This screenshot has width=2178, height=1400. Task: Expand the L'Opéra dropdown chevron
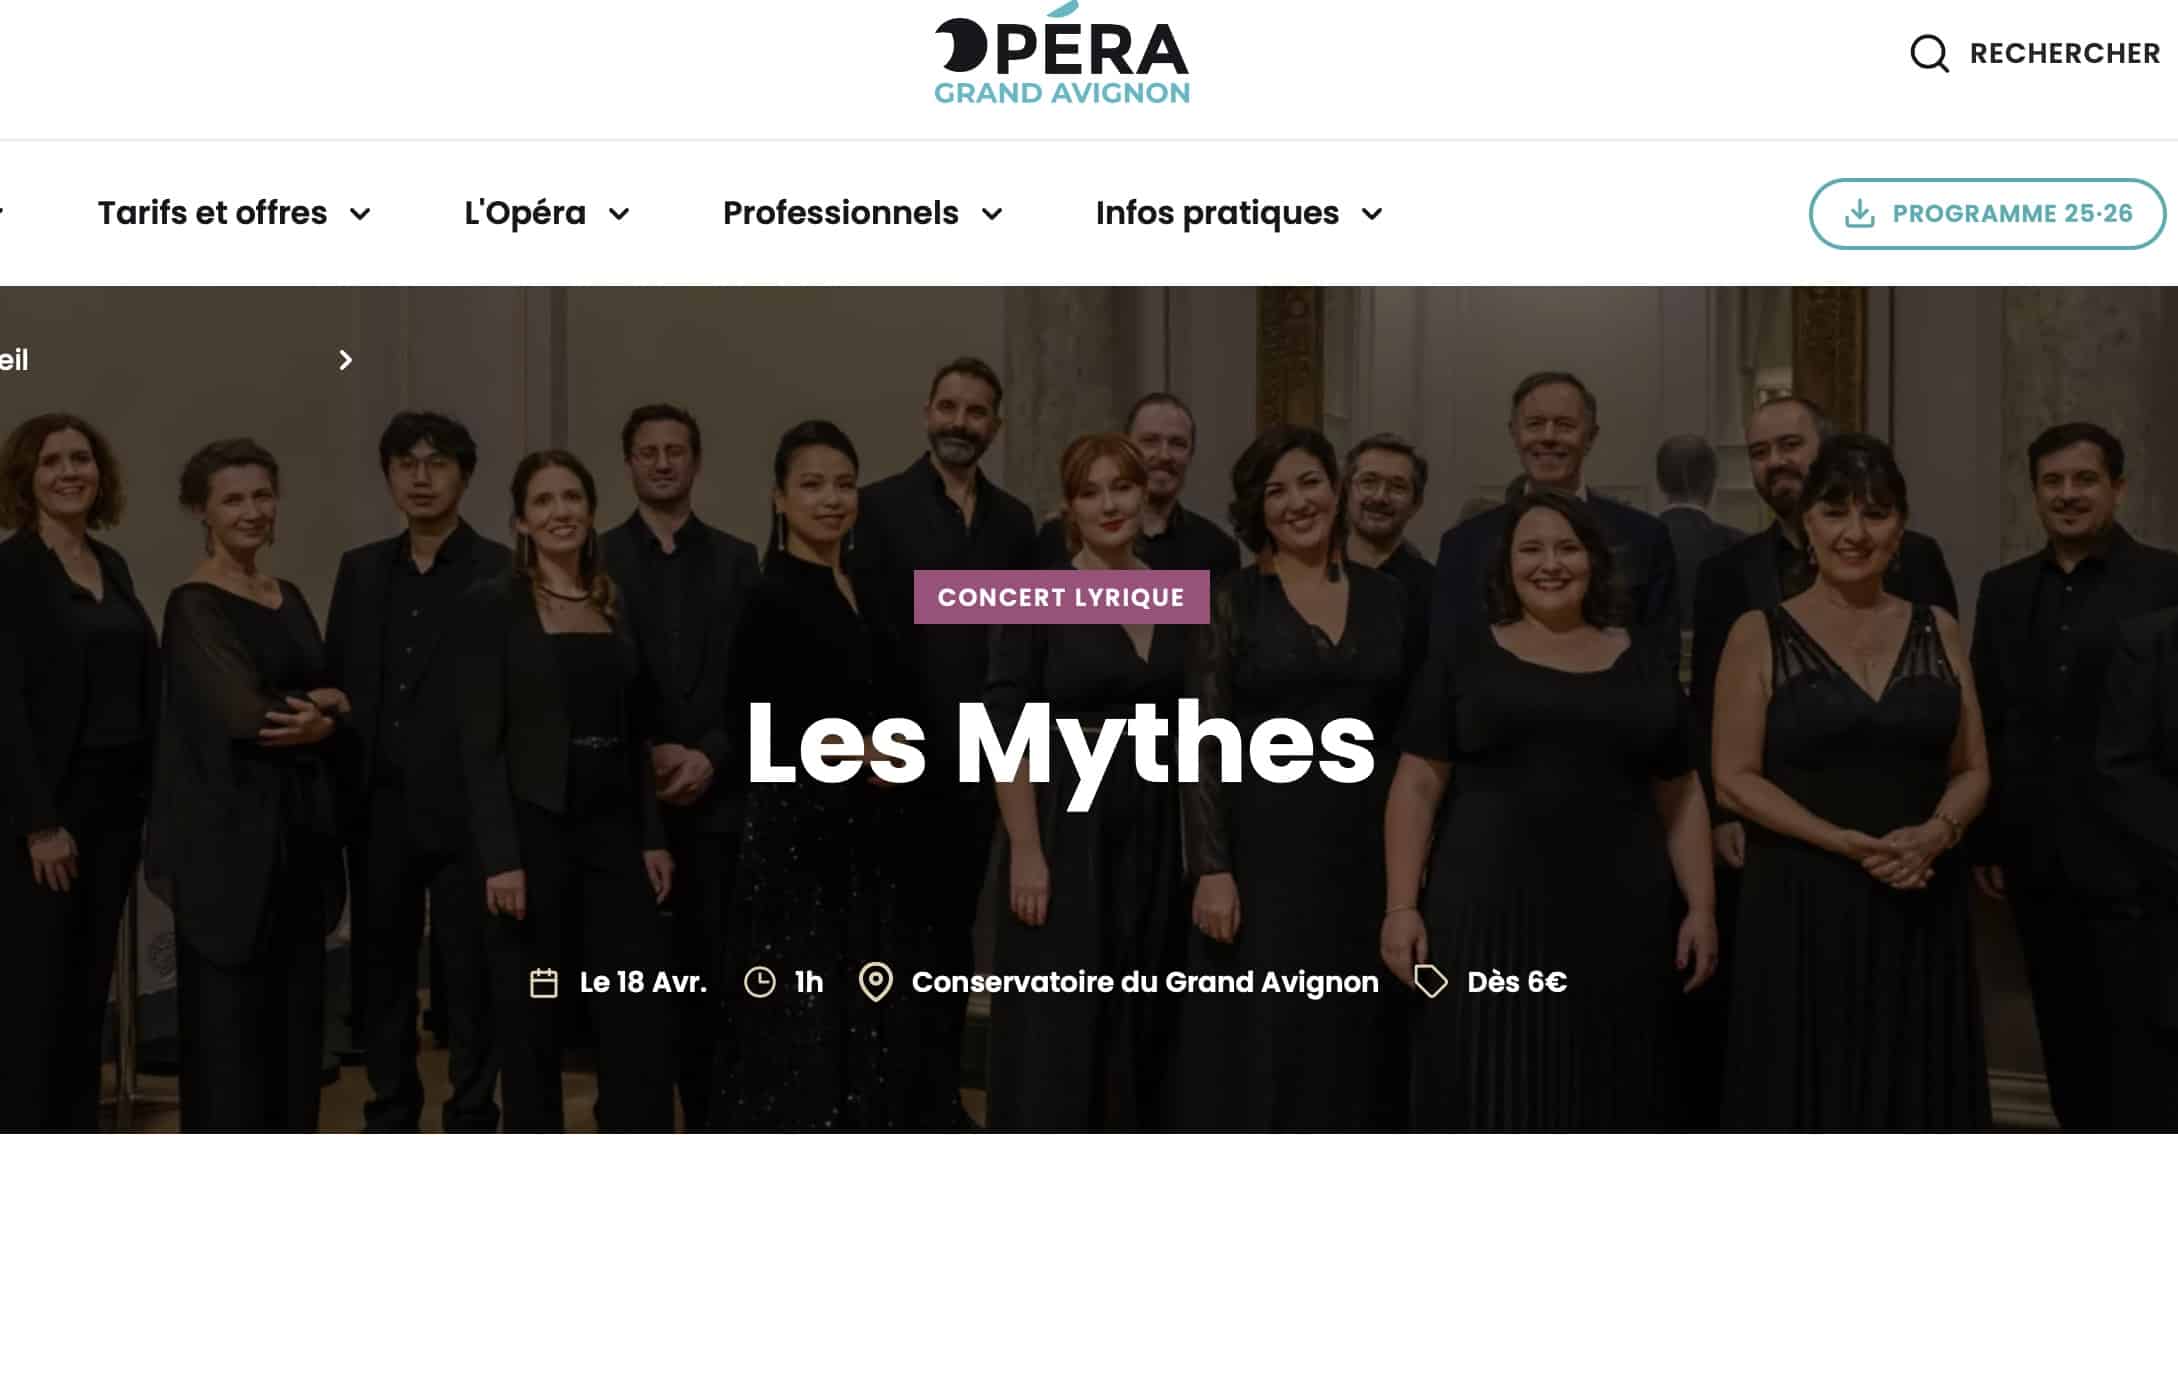(619, 214)
